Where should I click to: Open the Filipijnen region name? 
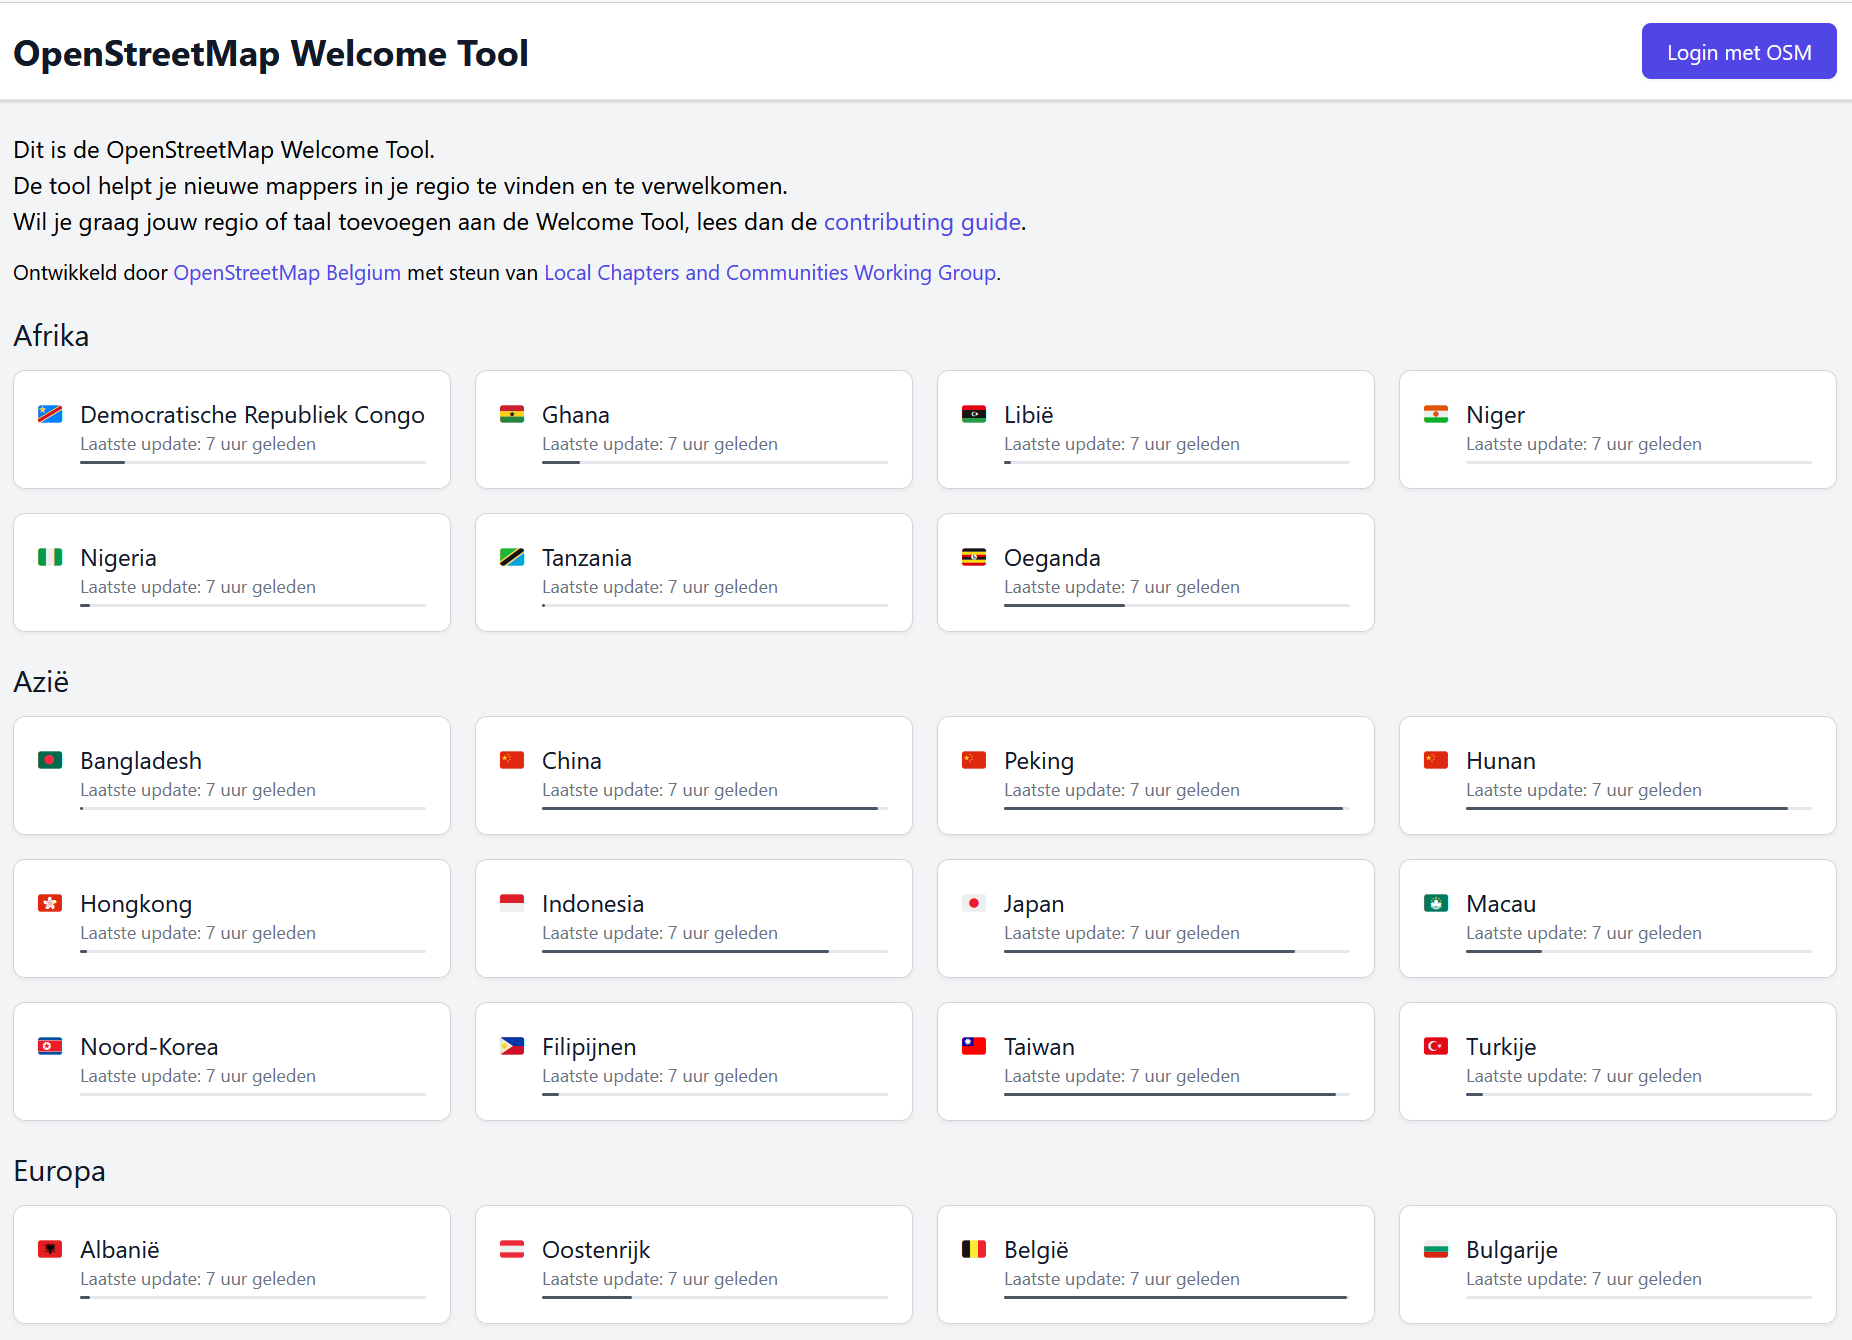point(589,1046)
